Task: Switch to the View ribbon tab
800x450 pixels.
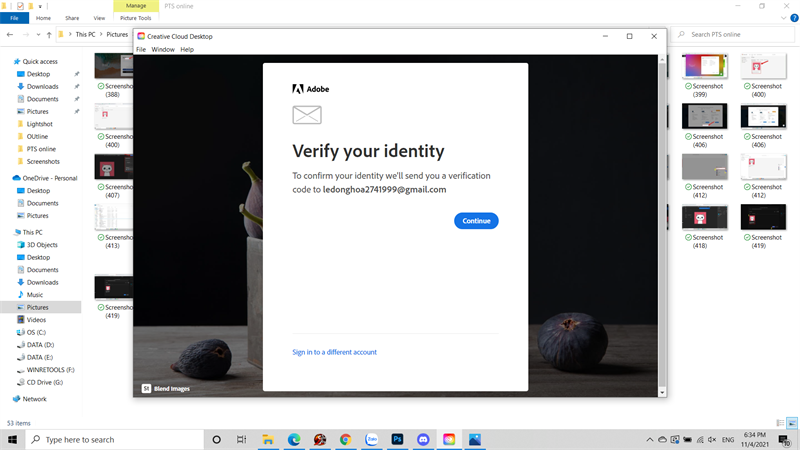Action: (x=99, y=18)
